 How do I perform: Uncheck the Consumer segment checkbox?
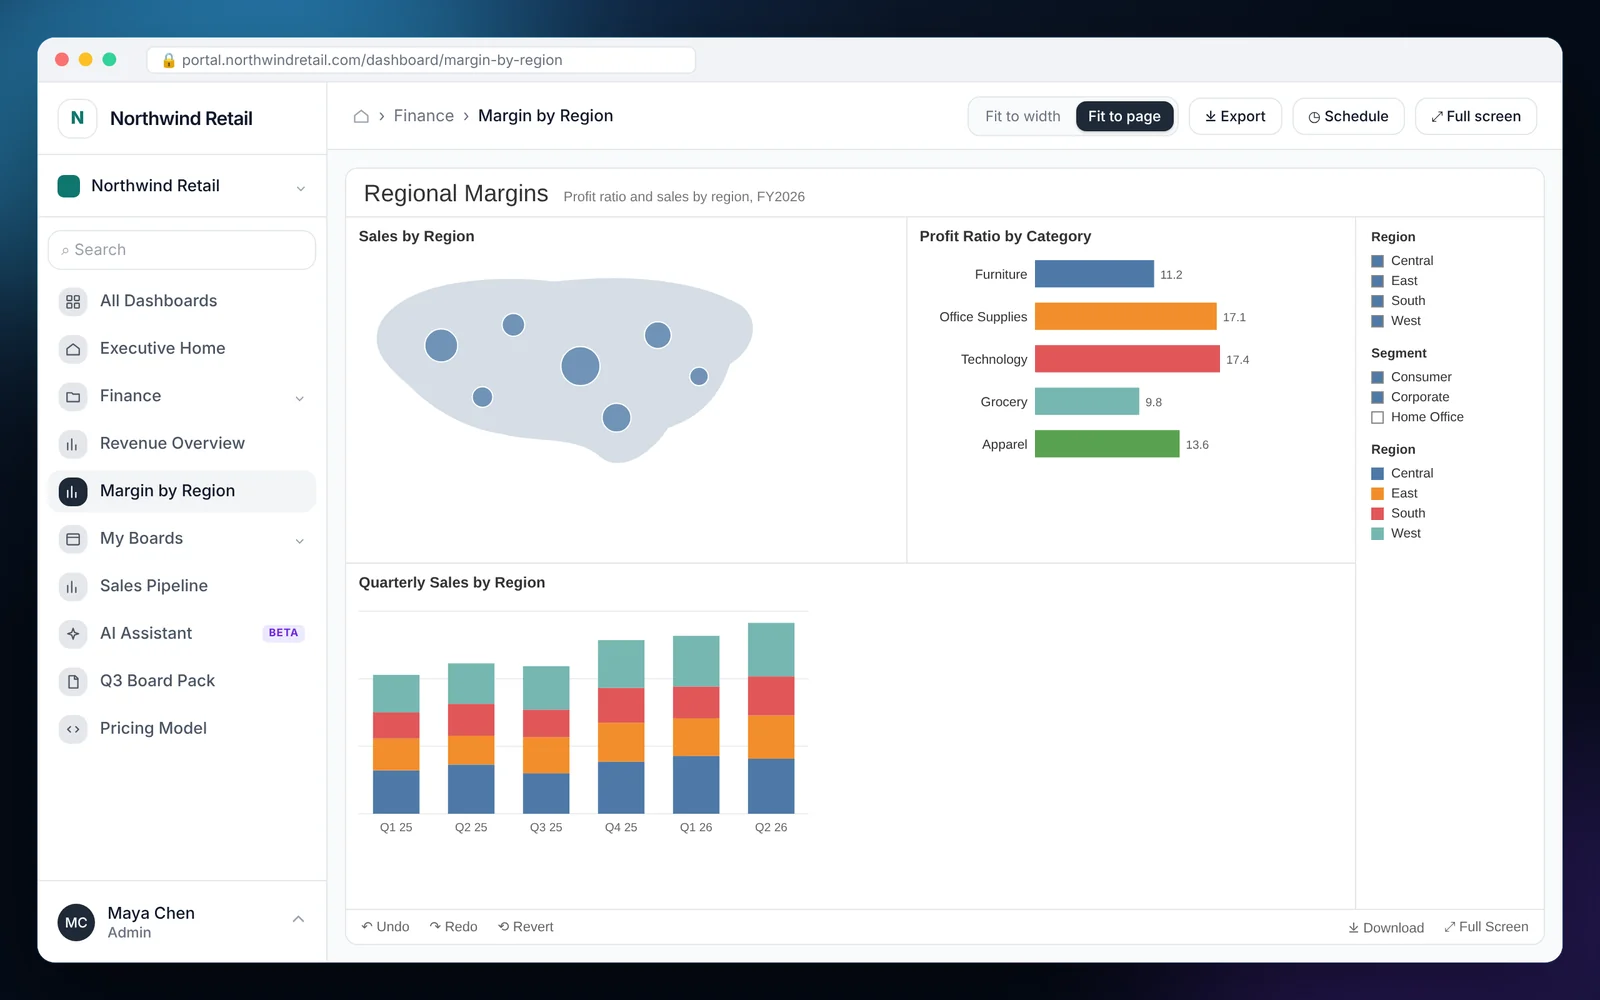pos(1377,377)
